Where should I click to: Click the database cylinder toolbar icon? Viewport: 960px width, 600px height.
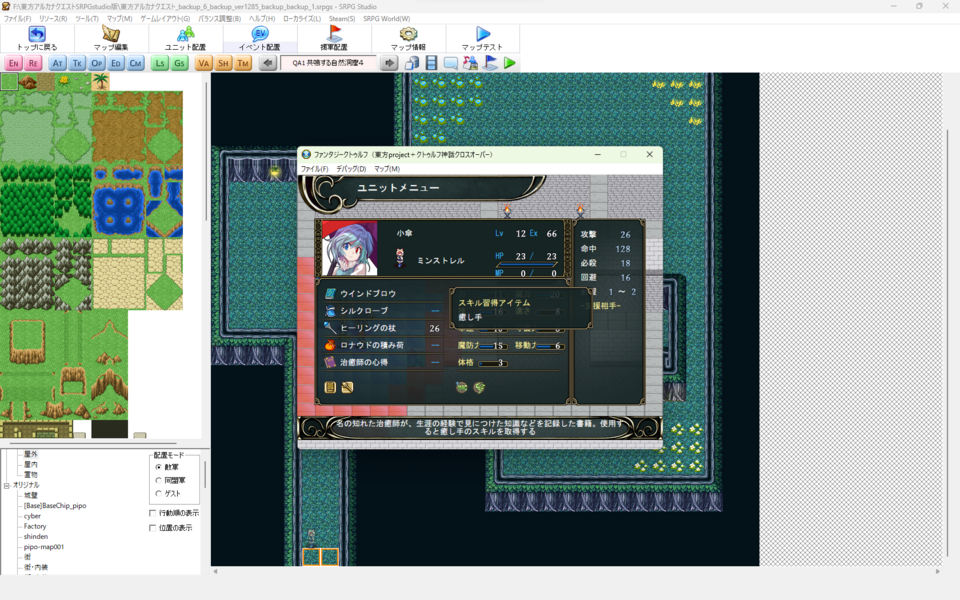412,63
